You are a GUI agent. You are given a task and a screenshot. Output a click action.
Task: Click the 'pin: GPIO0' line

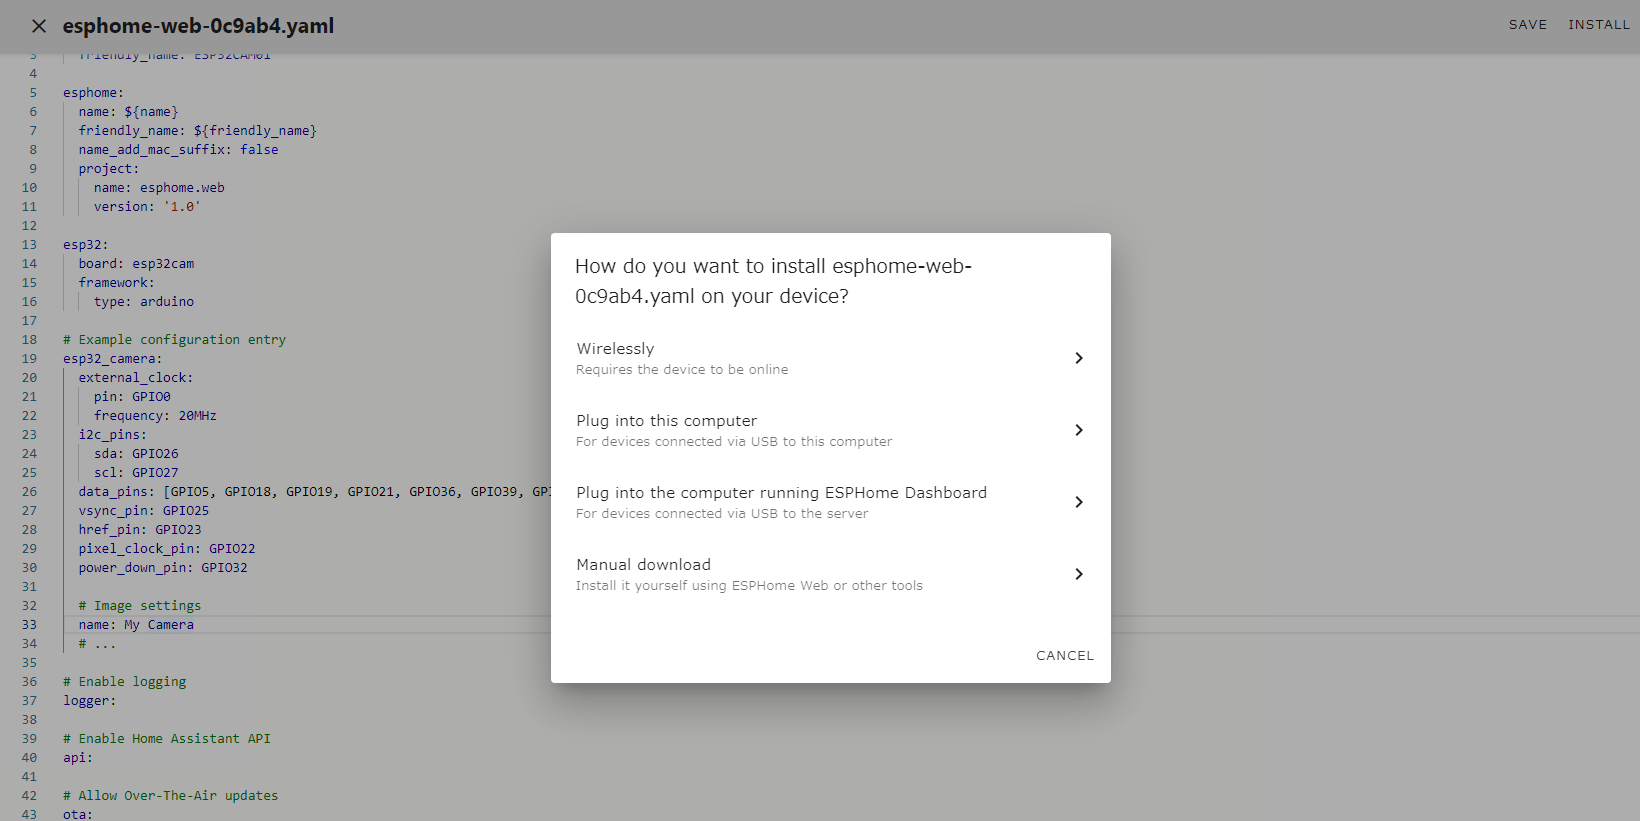pyautogui.click(x=132, y=397)
